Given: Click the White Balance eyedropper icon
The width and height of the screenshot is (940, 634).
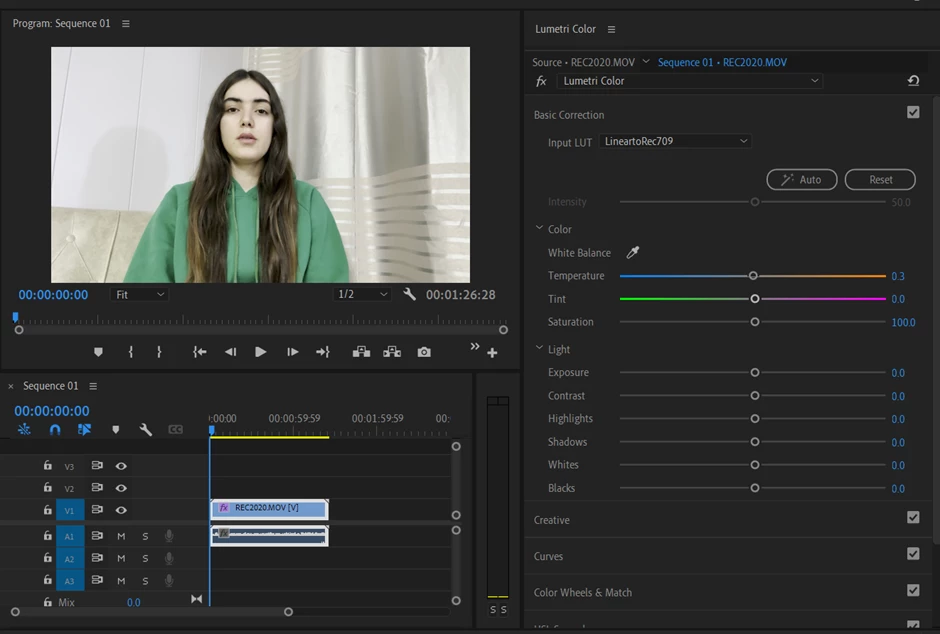Looking at the screenshot, I should (632, 253).
